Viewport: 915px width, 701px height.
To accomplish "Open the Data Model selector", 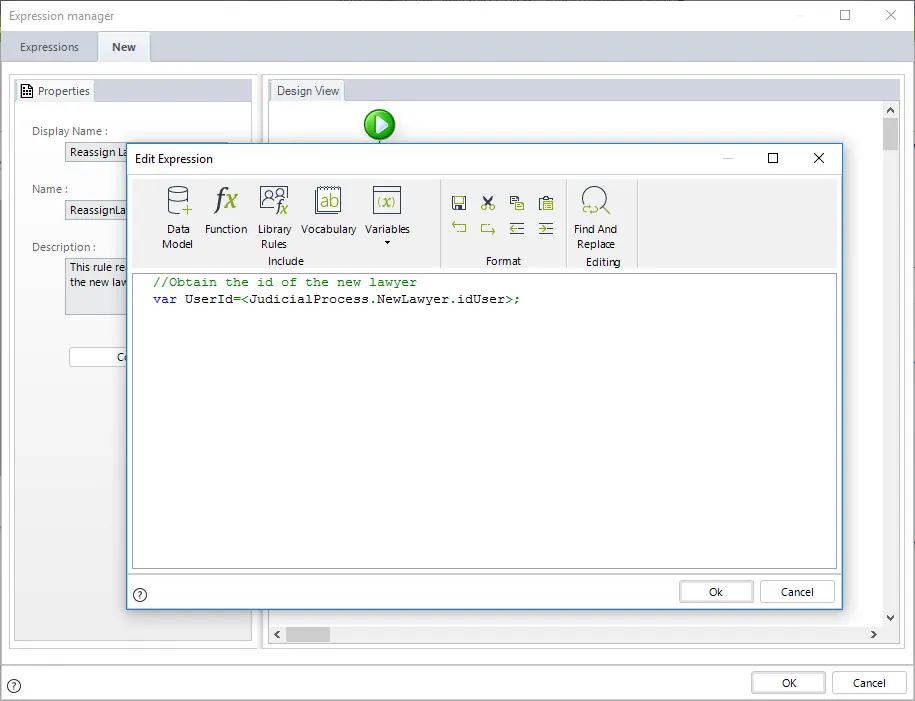I will click(x=177, y=217).
